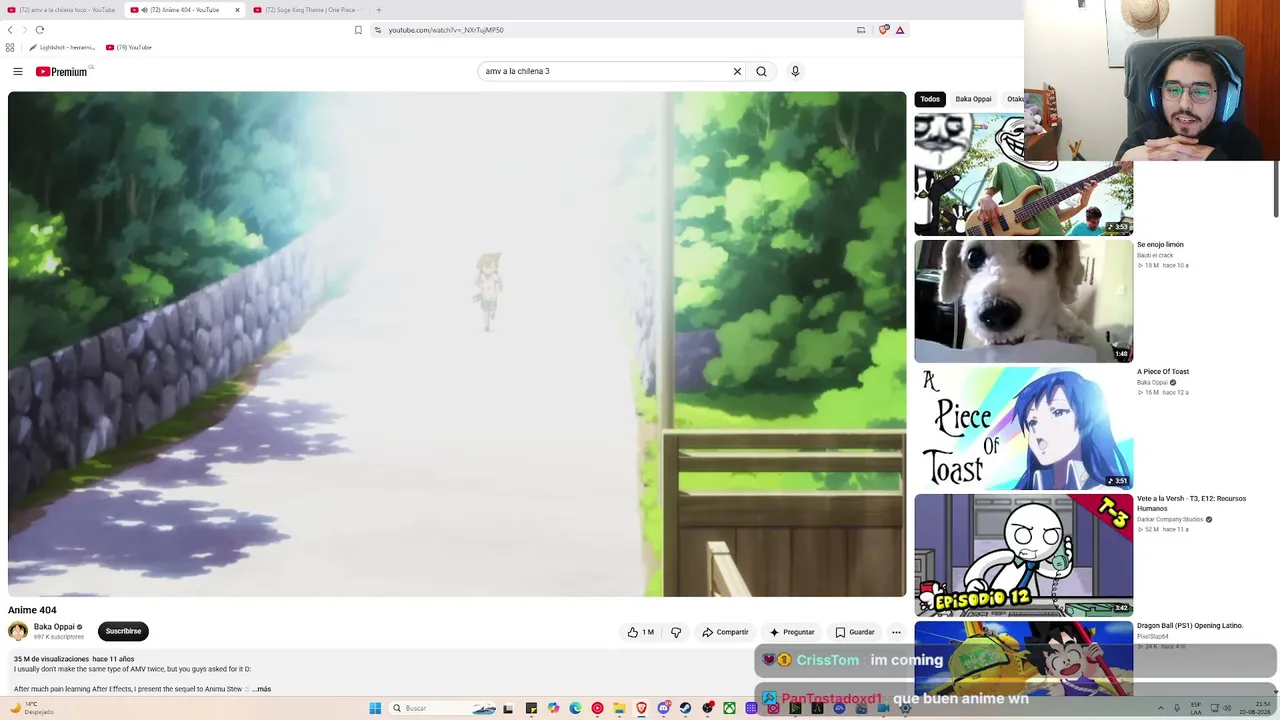The image size is (1280, 720).
Task: Subscribe with the Suscribirse button
Action: pyautogui.click(x=123, y=631)
